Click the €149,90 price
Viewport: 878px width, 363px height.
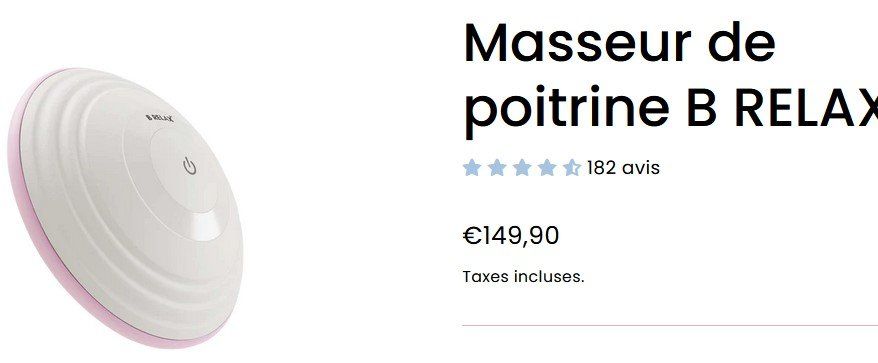(511, 235)
